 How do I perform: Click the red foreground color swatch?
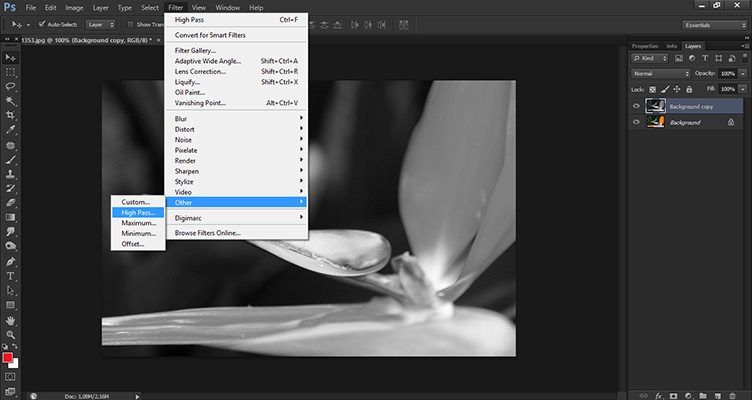(8, 357)
